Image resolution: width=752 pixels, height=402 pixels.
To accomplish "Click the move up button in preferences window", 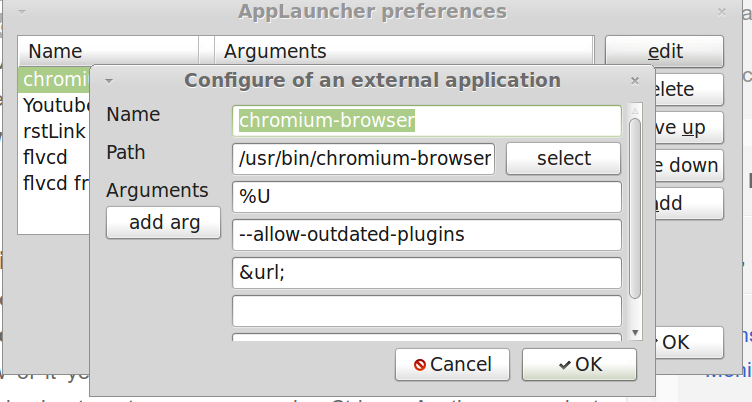I will pos(688,127).
